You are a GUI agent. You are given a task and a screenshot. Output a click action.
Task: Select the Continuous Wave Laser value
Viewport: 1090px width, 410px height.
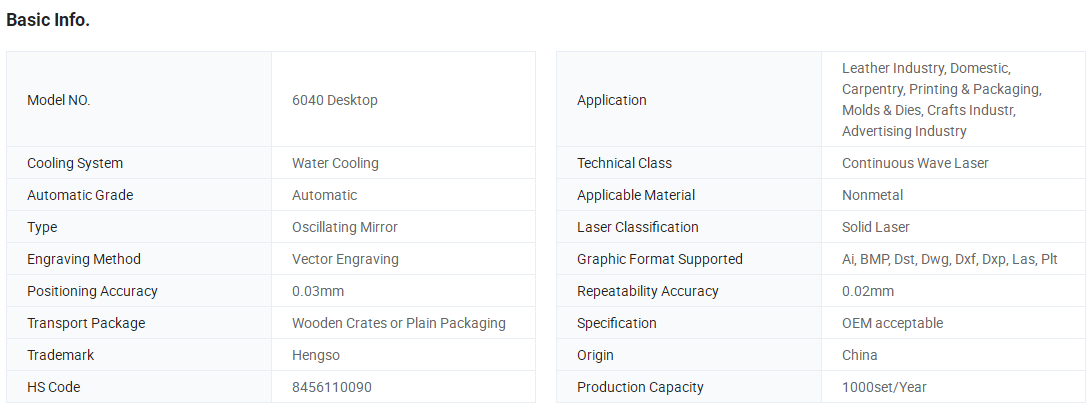915,163
